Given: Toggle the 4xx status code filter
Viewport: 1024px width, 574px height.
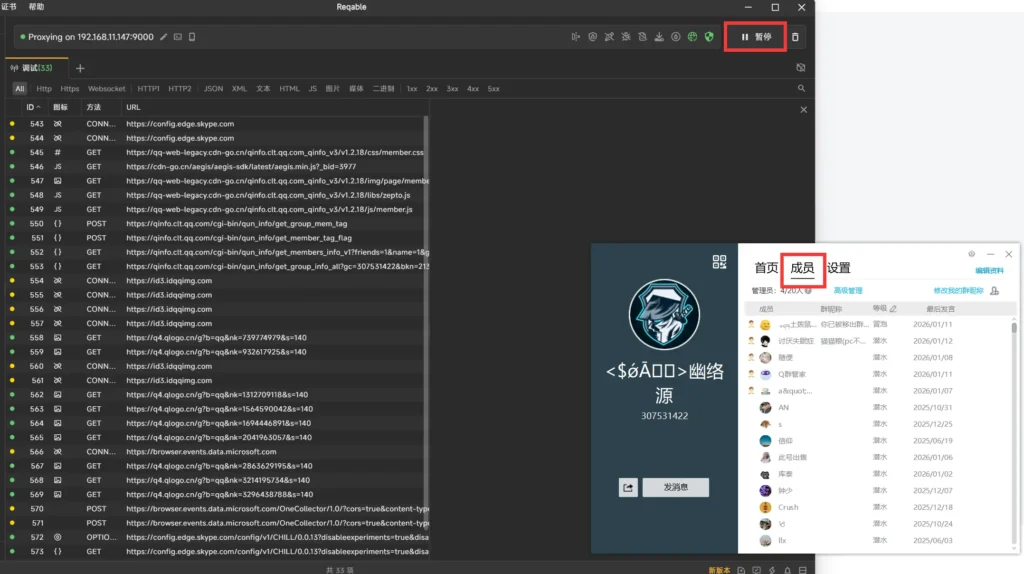Looking at the screenshot, I should click(472, 88).
